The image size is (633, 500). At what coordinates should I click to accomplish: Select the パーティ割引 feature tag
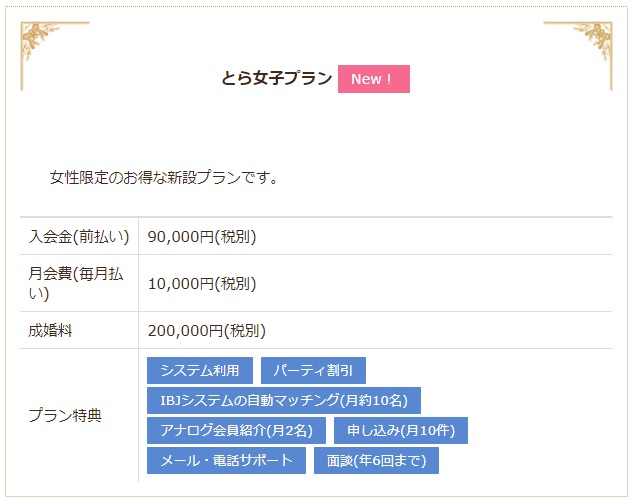point(313,370)
